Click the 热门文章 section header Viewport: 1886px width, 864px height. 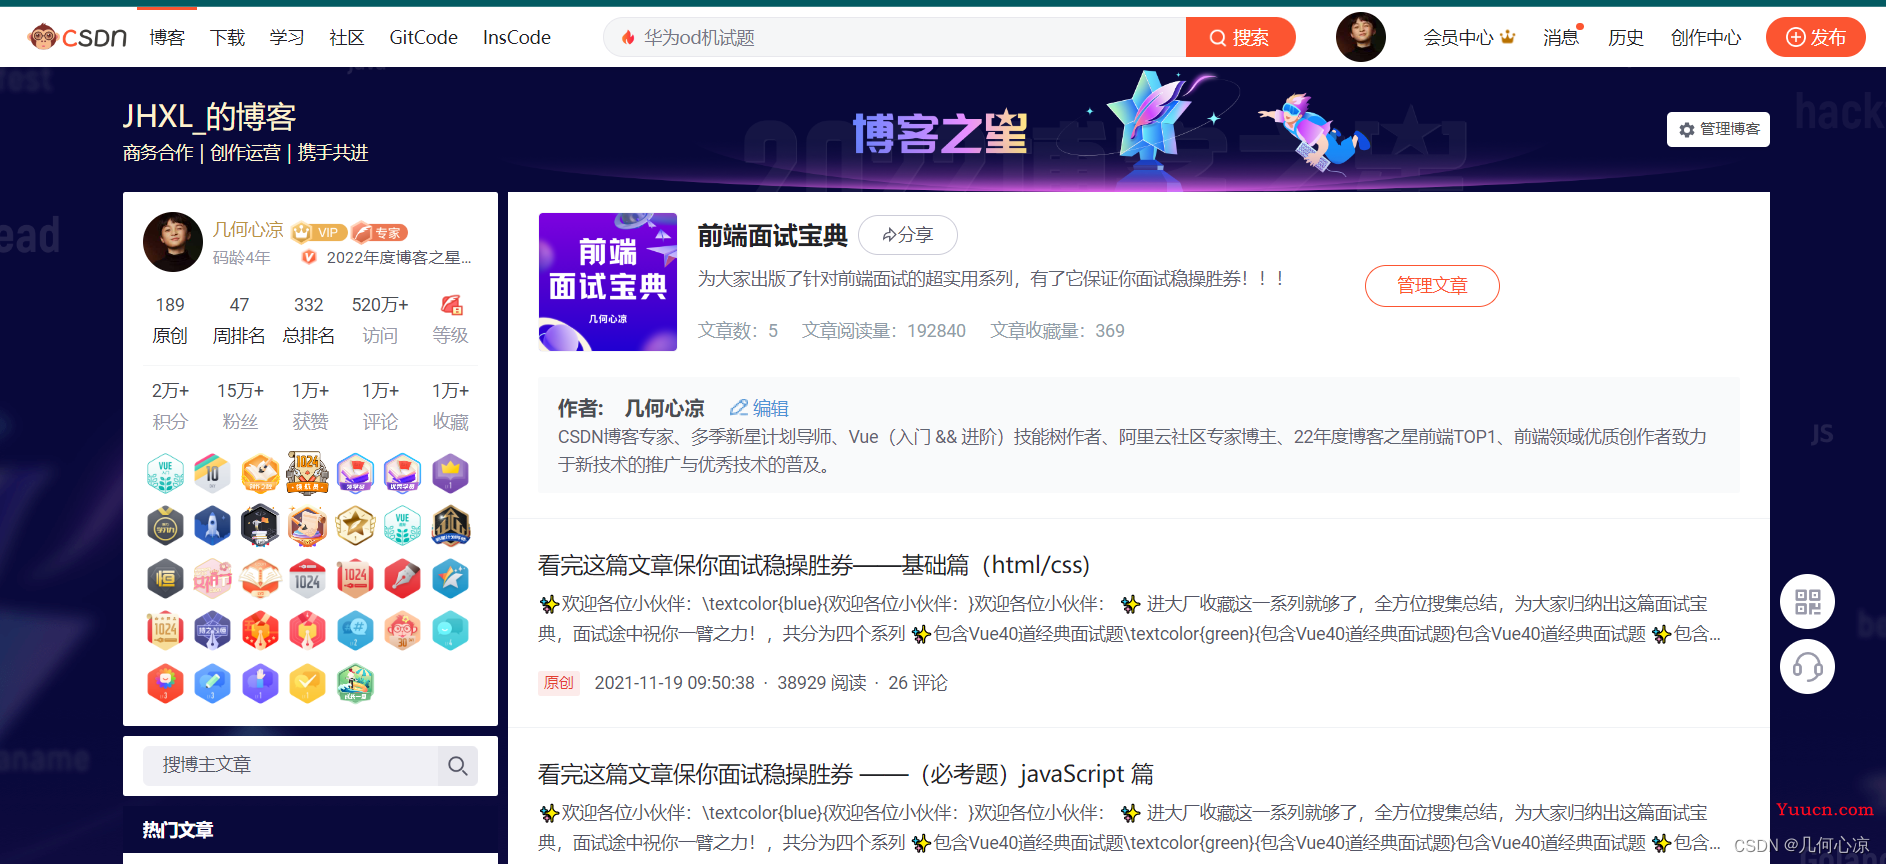(x=178, y=830)
